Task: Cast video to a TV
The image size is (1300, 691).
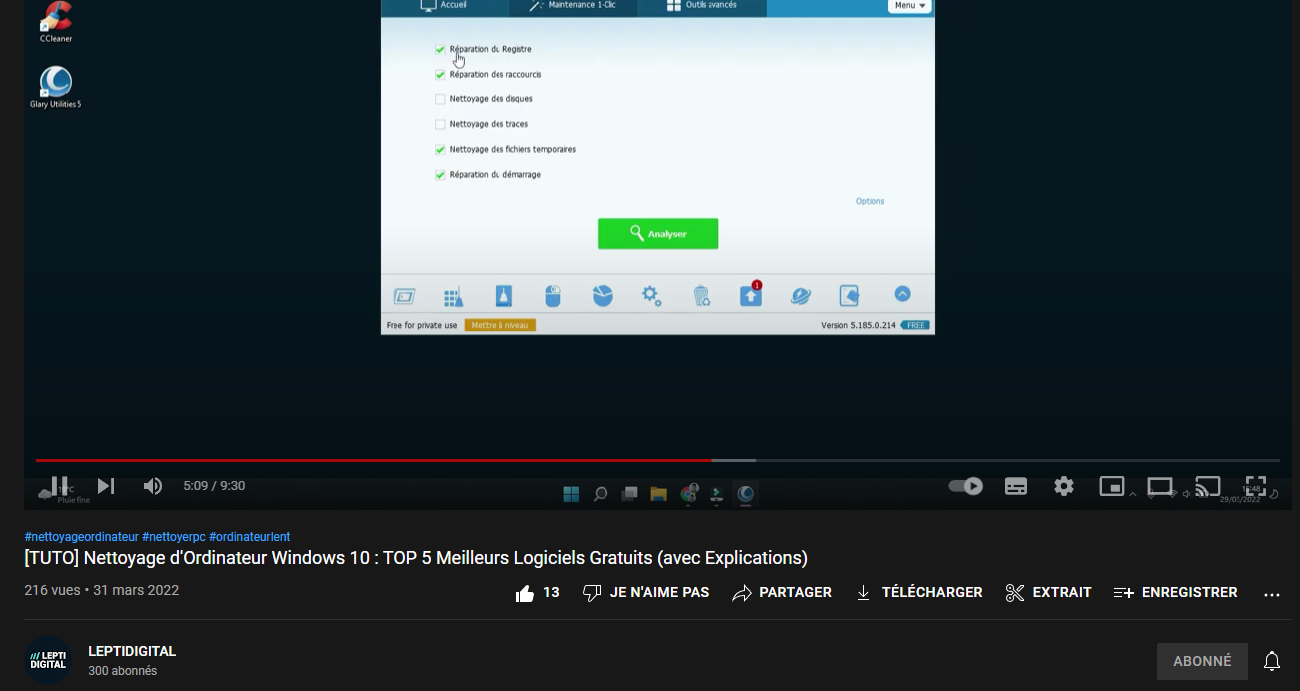Action: (x=1208, y=486)
